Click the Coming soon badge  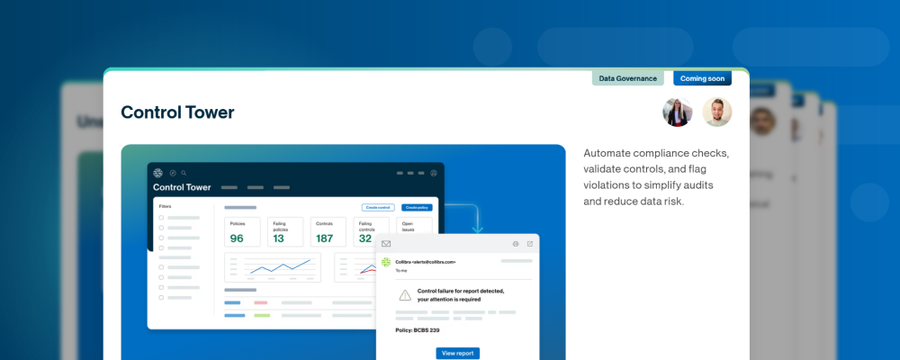point(703,79)
